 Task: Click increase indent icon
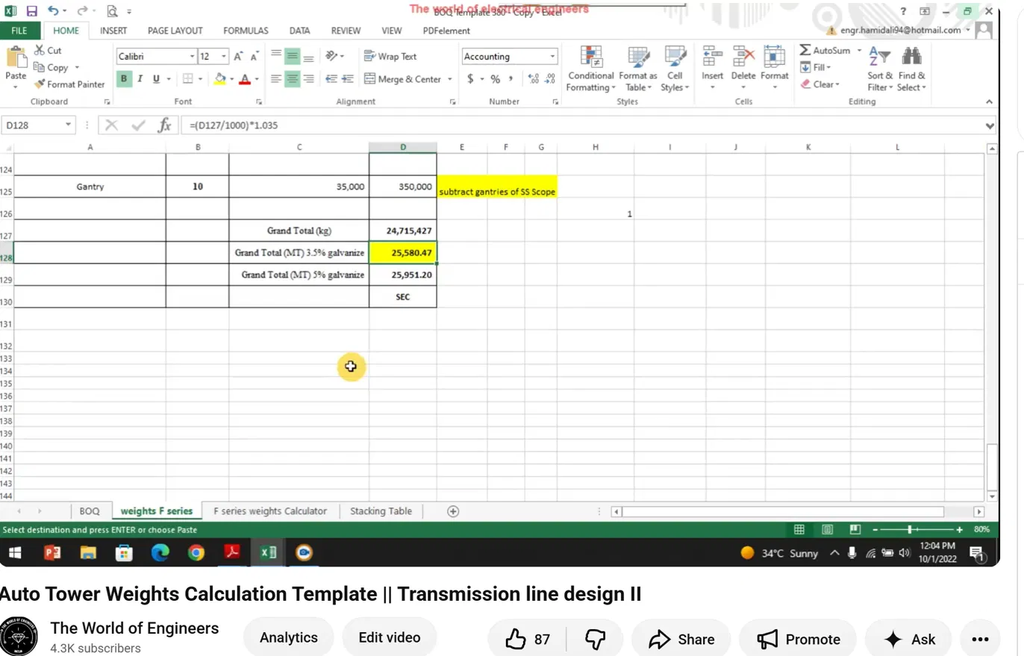[347, 79]
